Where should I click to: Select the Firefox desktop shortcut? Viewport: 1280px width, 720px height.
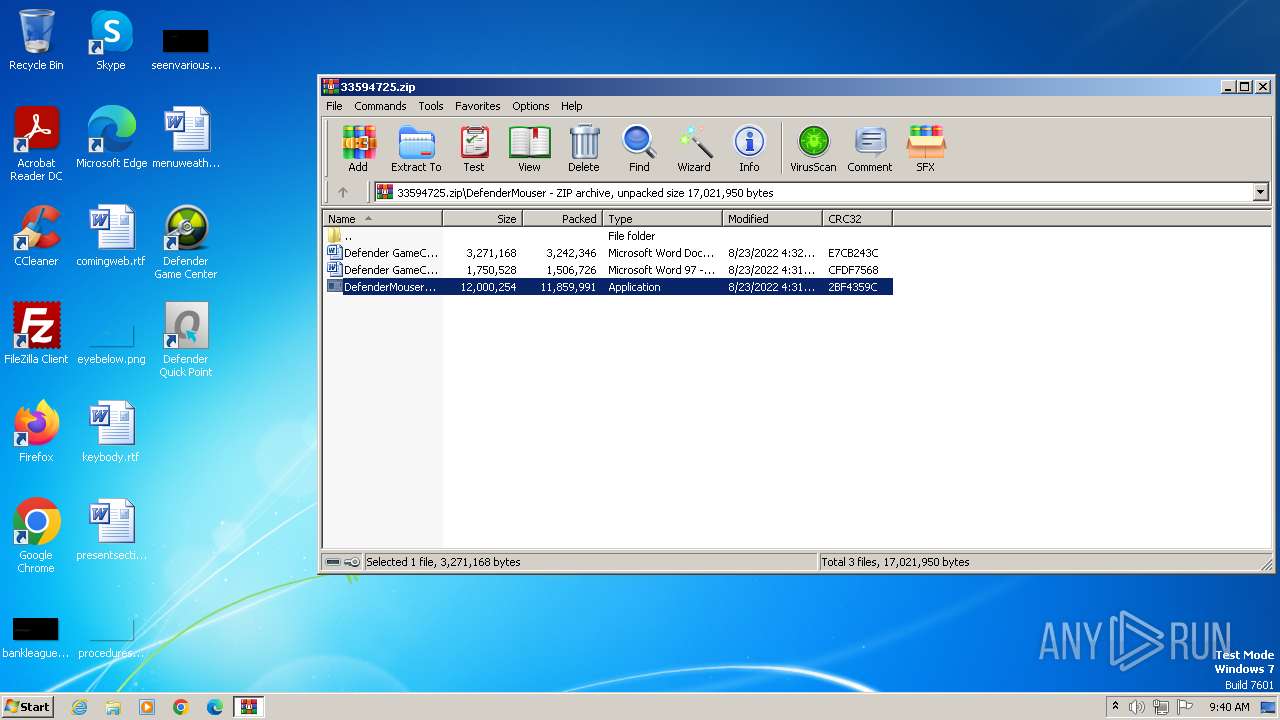tap(36, 431)
